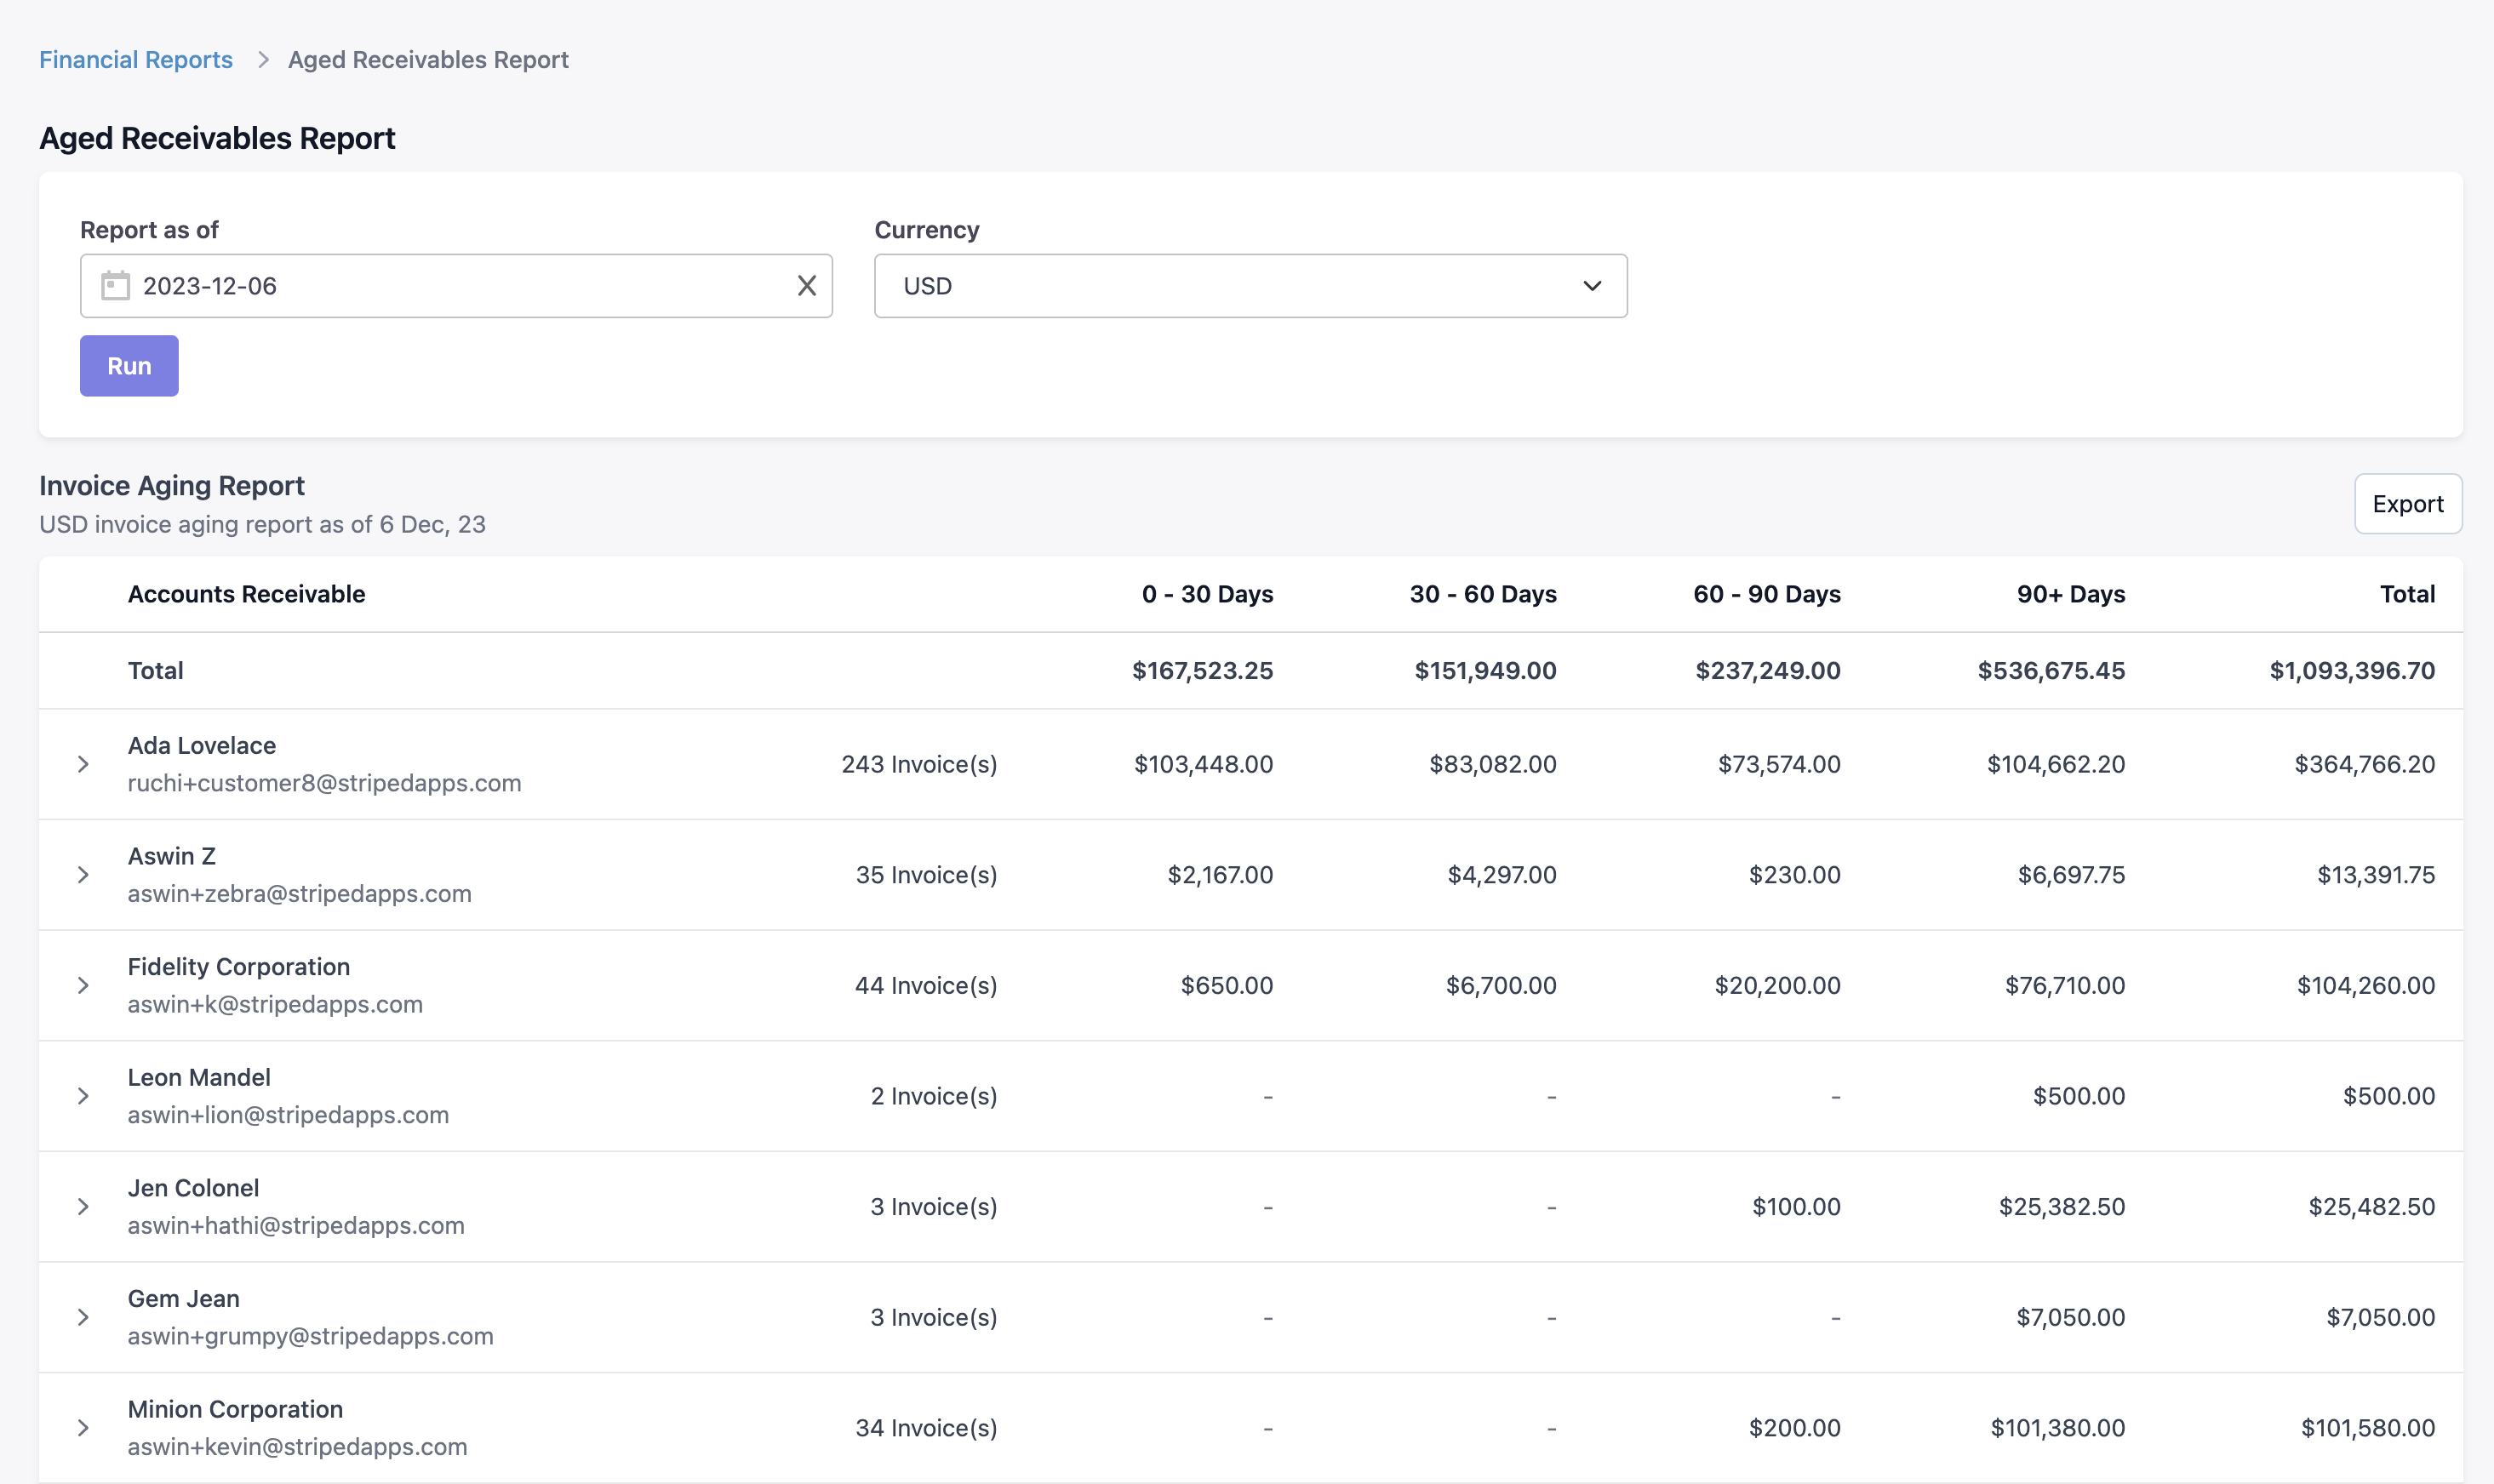Expand the Fidelity Corporation row chevron
This screenshot has height=1484, width=2494.
[83, 986]
